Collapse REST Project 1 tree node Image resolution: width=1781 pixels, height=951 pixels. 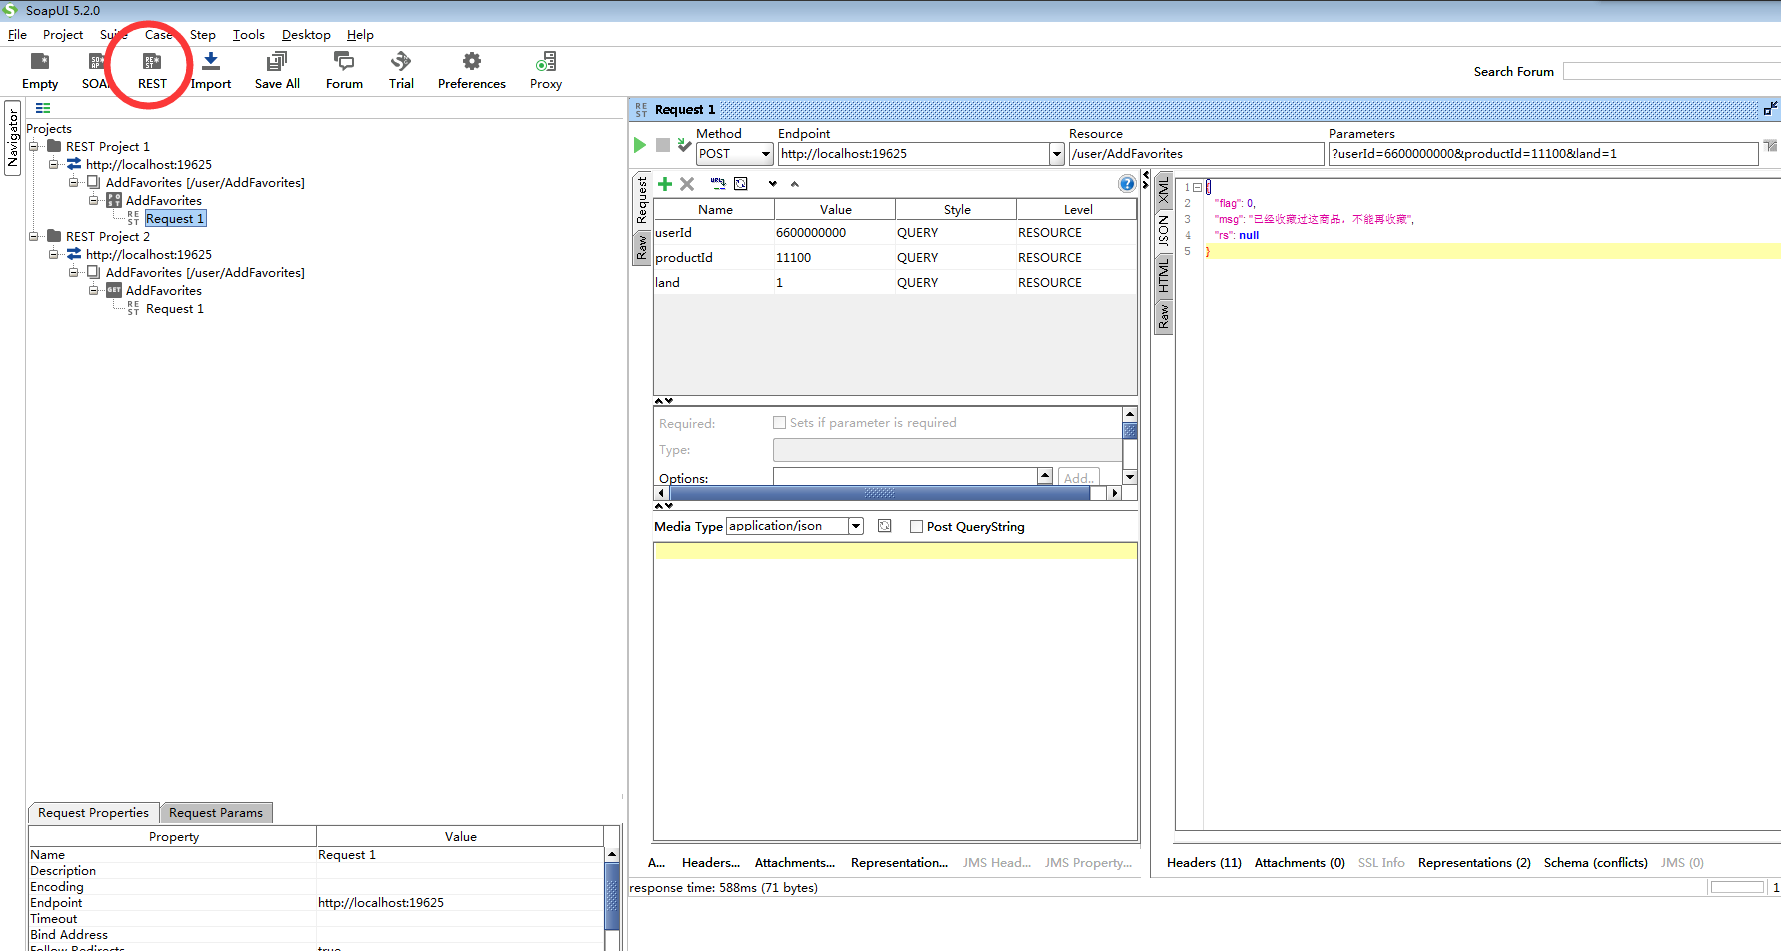pyautogui.click(x=34, y=146)
